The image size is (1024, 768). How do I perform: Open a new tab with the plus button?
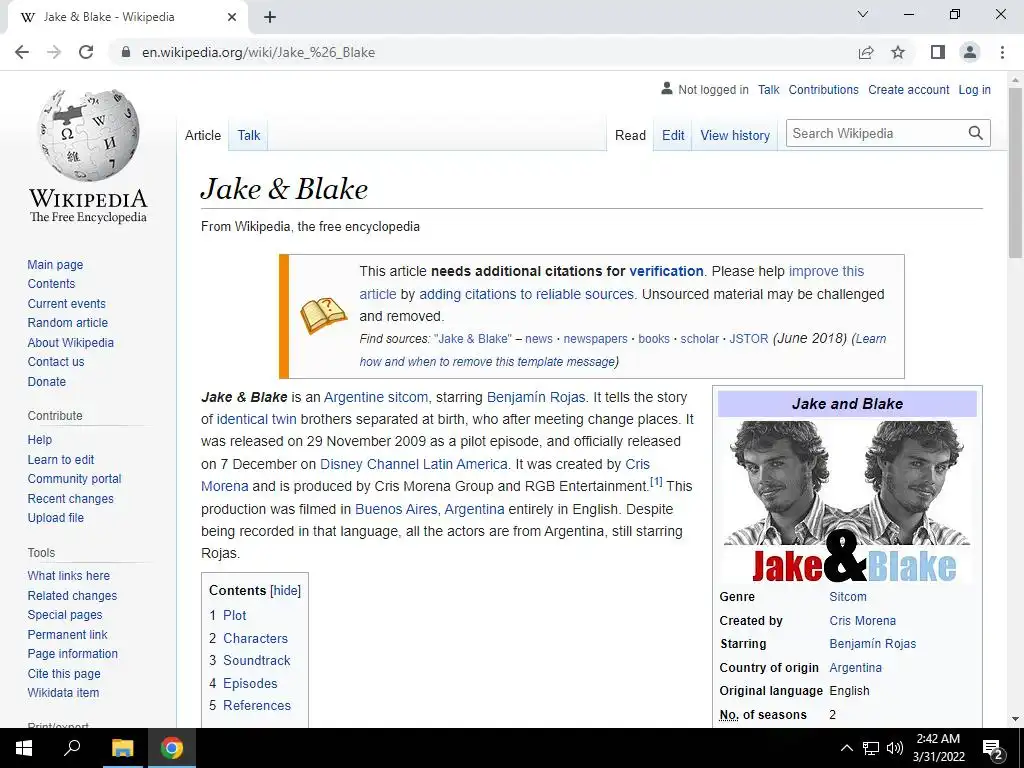pyautogui.click(x=270, y=17)
